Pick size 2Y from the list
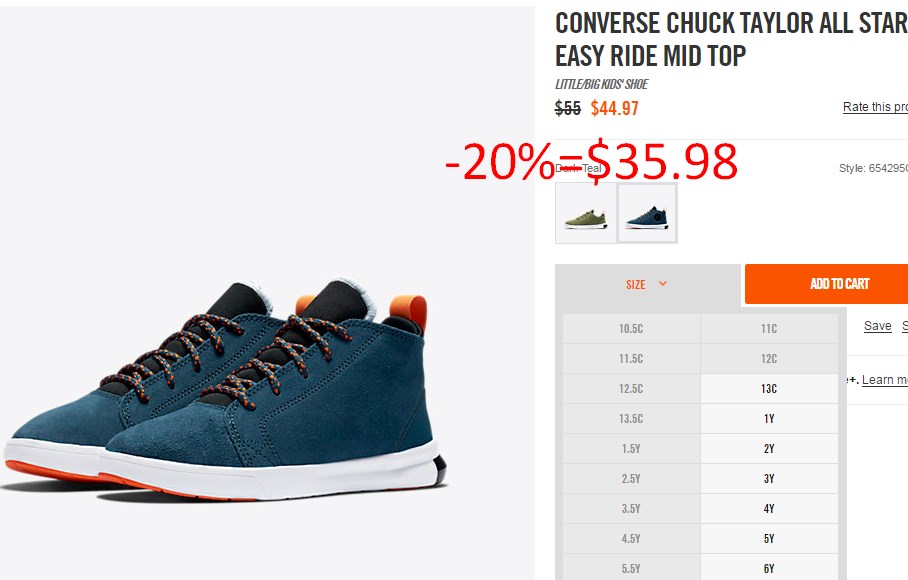 click(x=769, y=449)
